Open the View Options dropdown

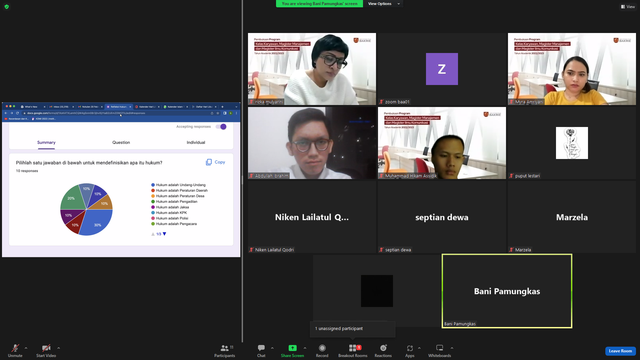(x=384, y=4)
